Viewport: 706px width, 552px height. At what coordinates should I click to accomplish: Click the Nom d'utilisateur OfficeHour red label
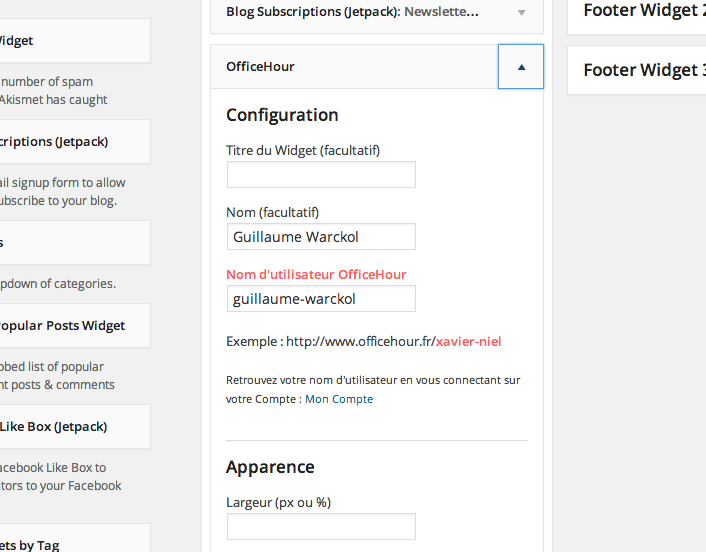tap(316, 275)
